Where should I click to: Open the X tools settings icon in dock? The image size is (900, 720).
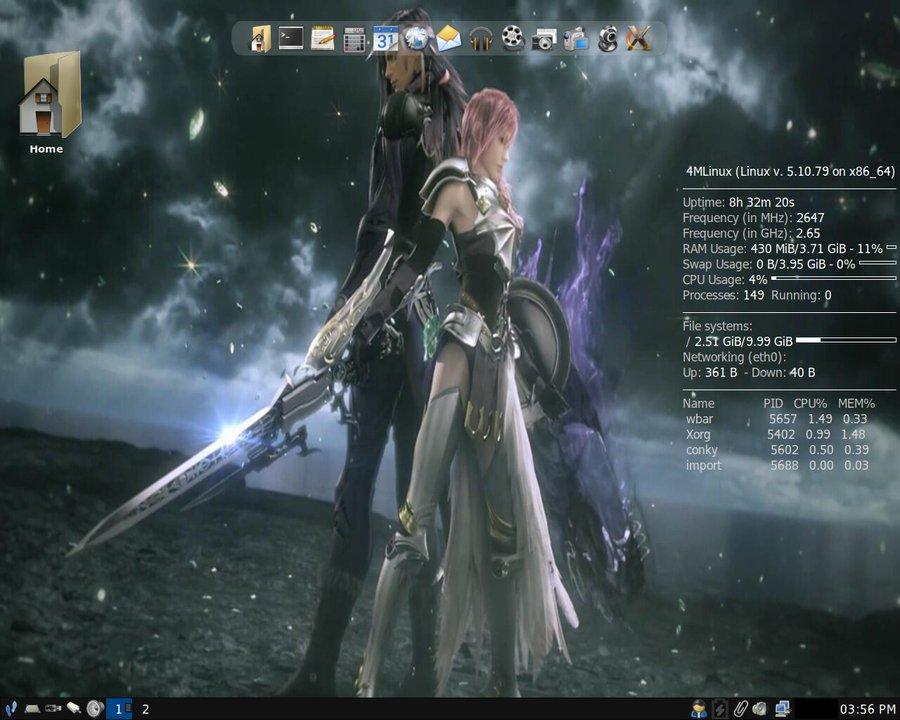pyautogui.click(x=638, y=39)
